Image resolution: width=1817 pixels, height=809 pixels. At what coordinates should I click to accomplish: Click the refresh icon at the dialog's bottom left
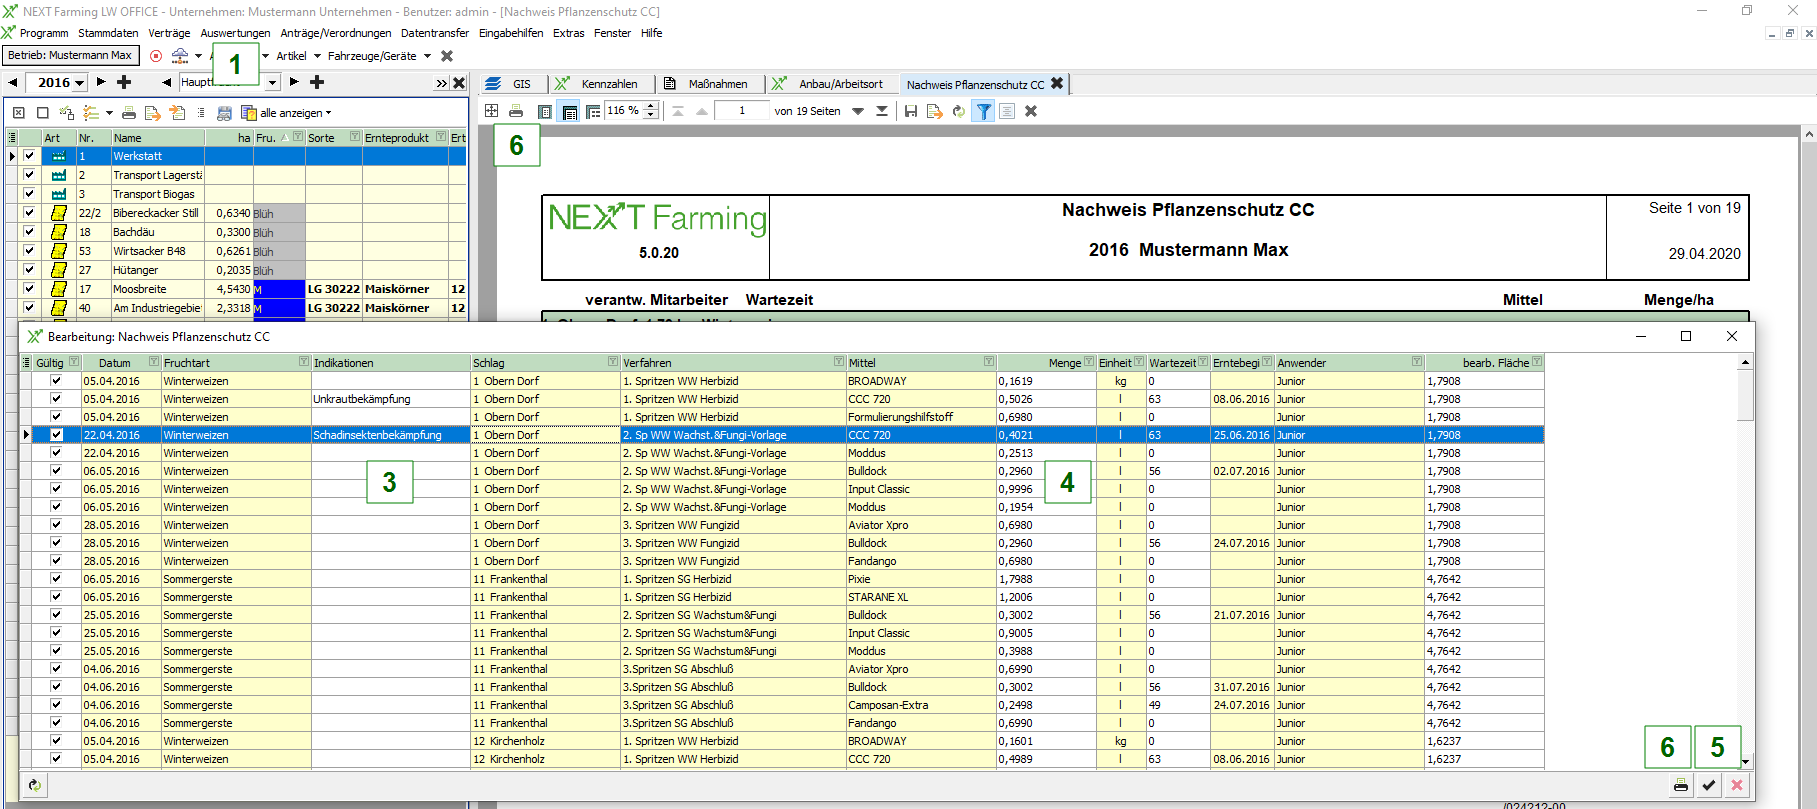point(35,785)
